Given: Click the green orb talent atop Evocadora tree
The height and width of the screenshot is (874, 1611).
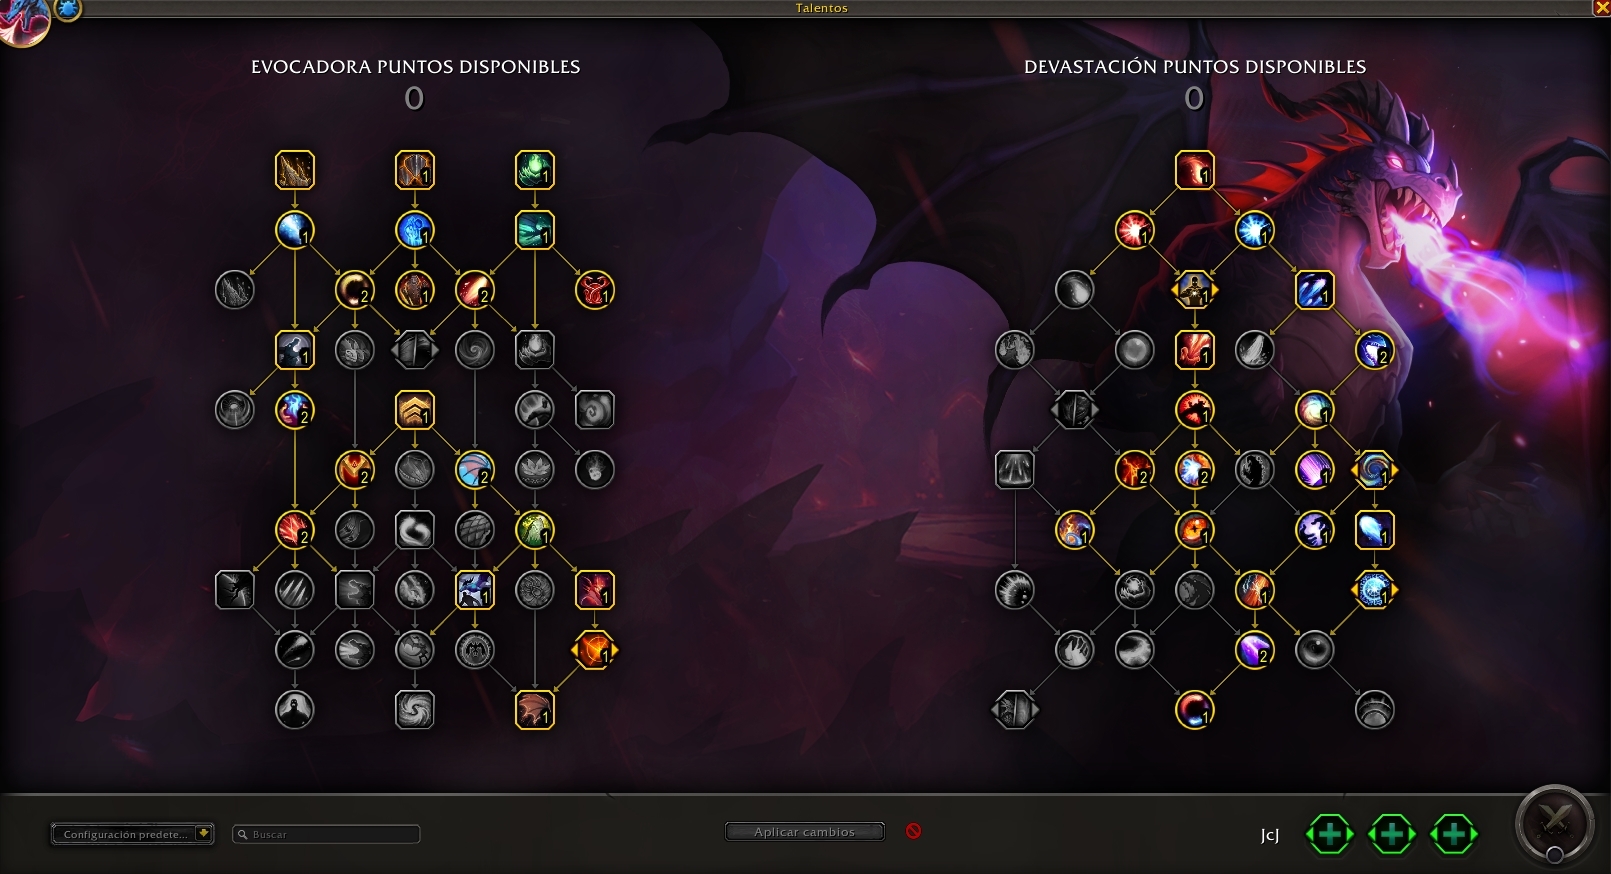Looking at the screenshot, I should pos(535,170).
